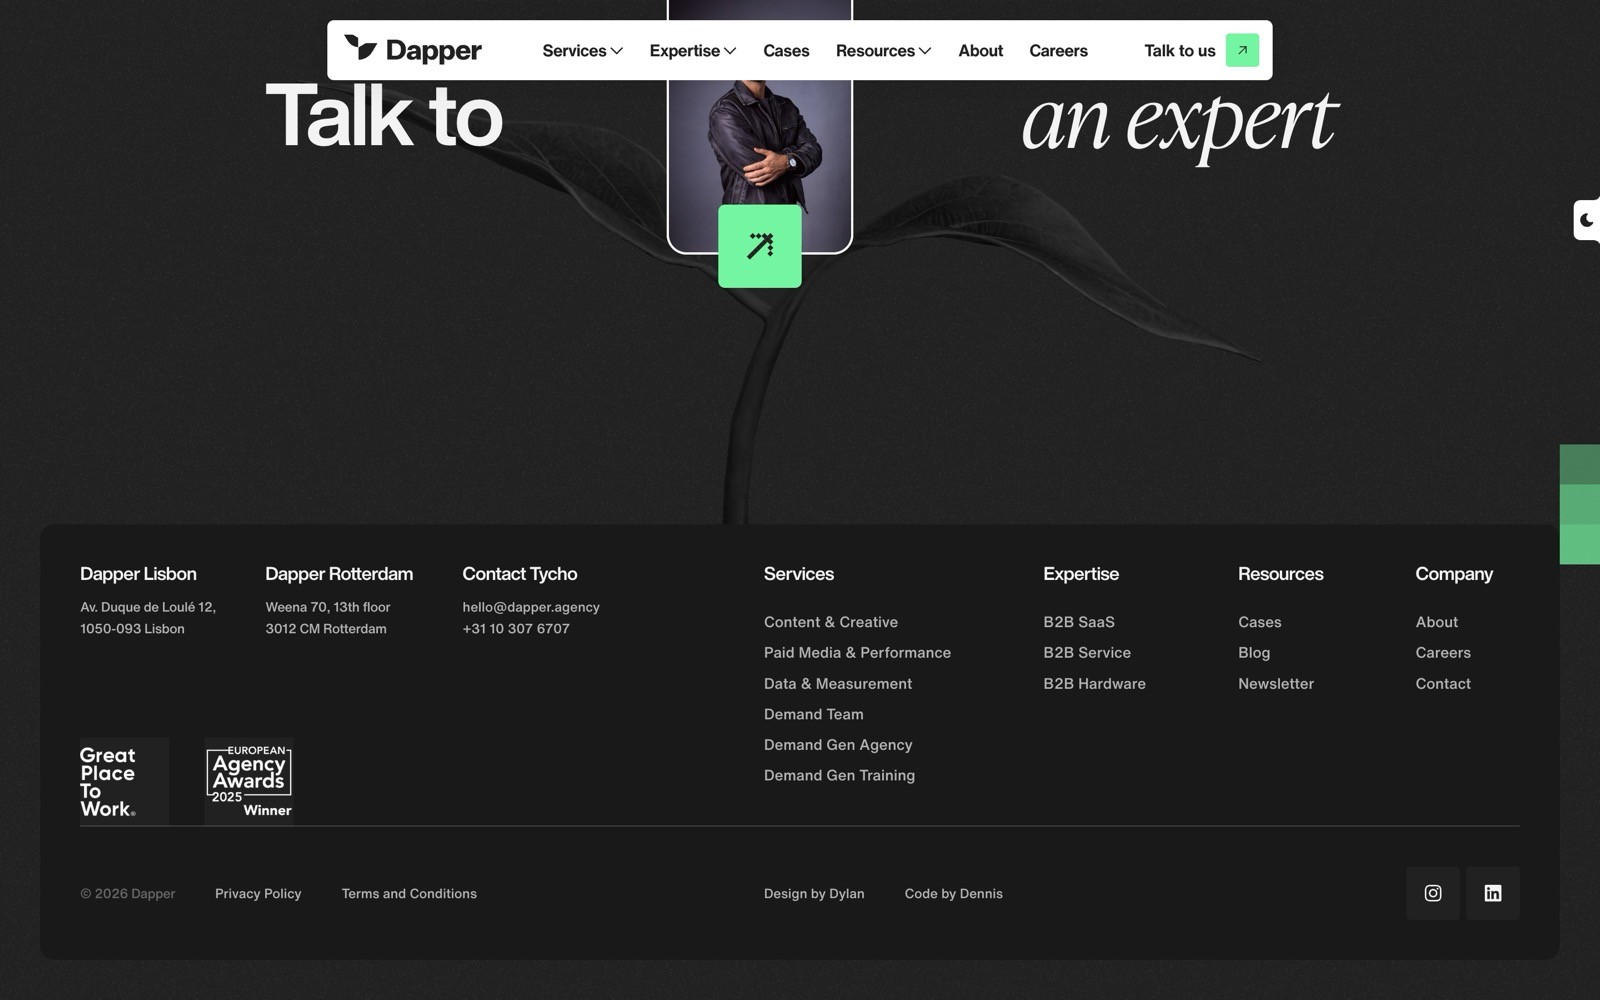Select About in the navigation bar
Image resolution: width=1600 pixels, height=1000 pixels.
pos(980,50)
